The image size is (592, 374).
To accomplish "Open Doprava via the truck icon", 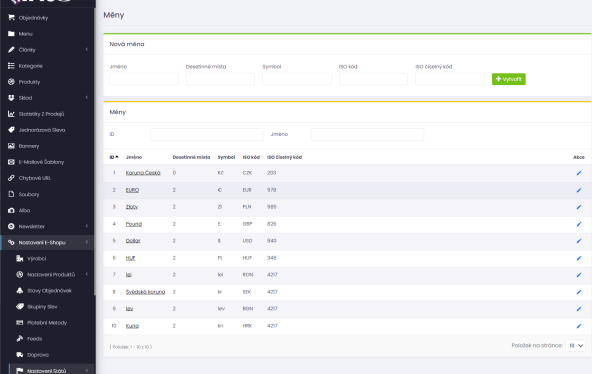I will coord(20,354).
